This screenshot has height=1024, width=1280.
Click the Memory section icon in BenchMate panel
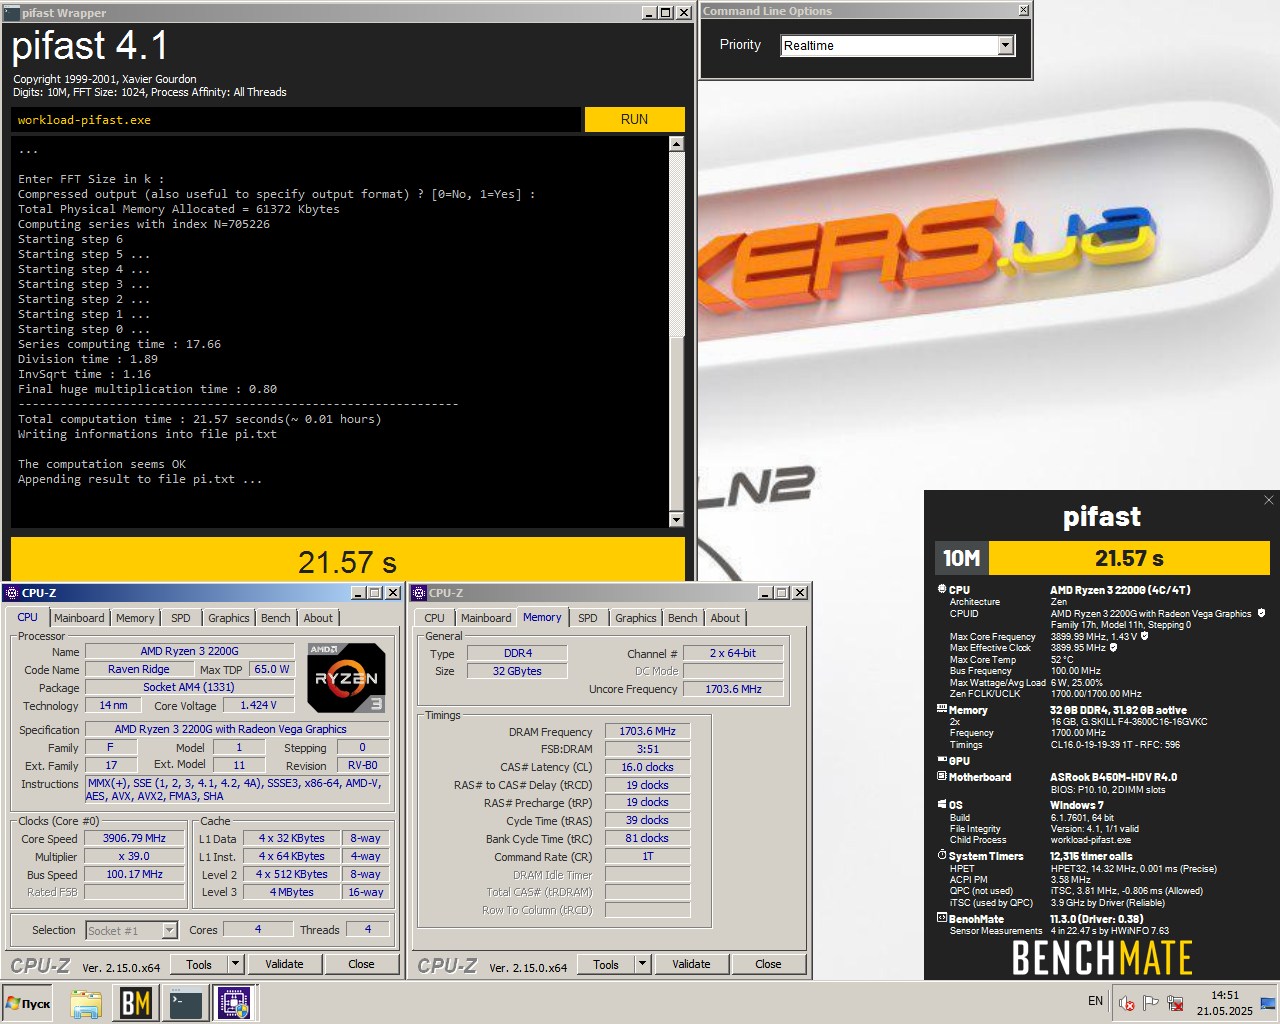tap(942, 709)
